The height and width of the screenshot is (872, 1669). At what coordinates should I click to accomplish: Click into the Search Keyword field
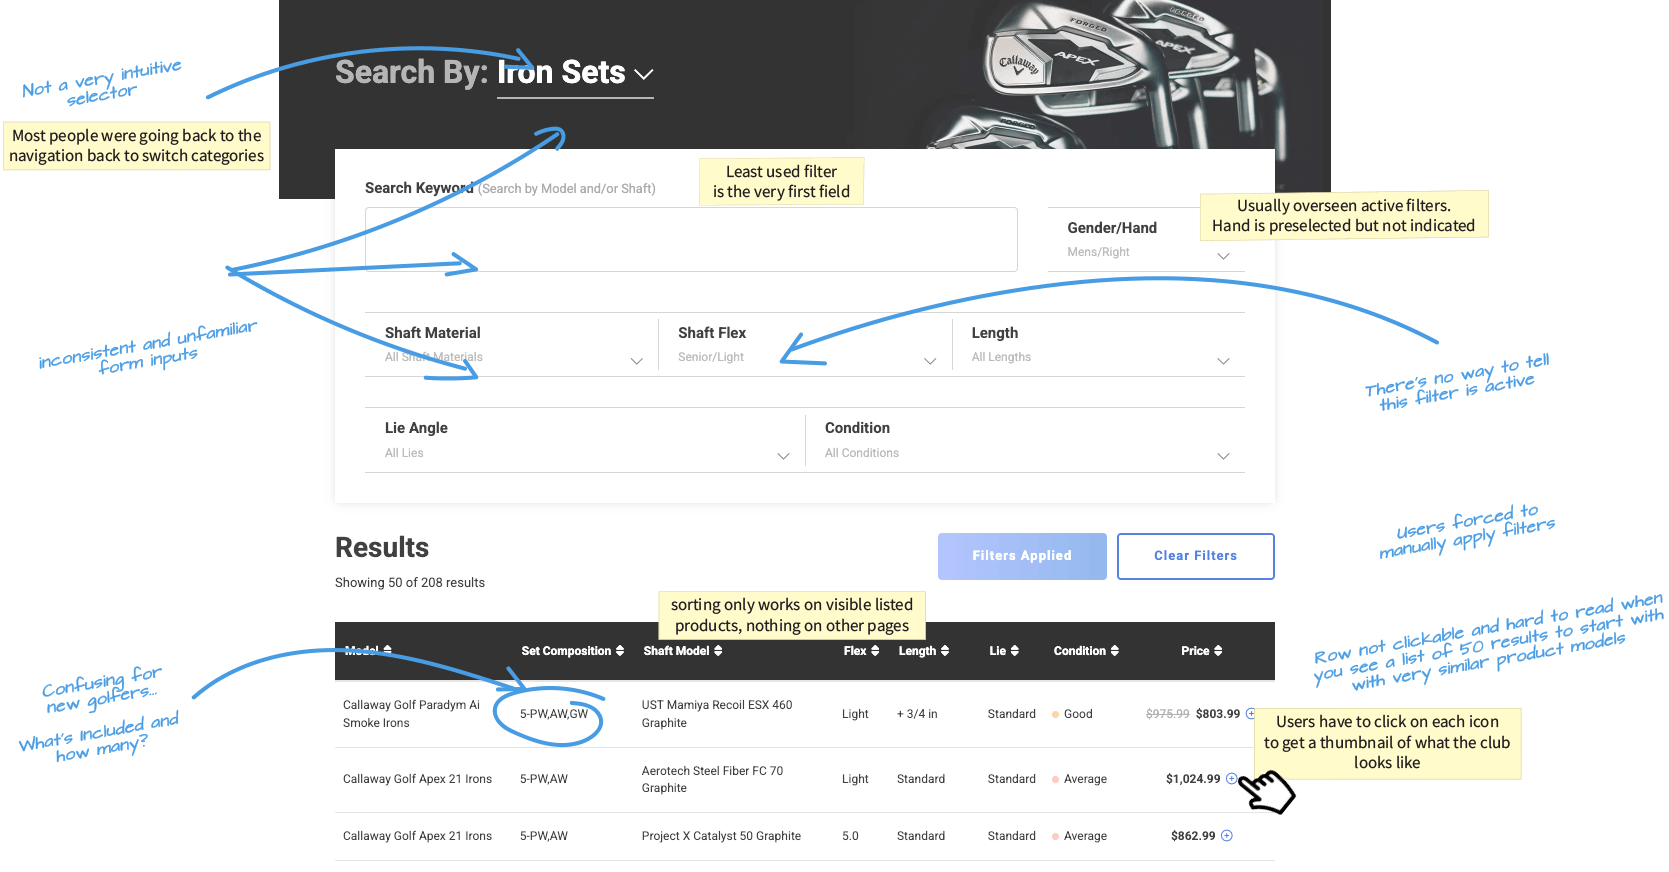690,240
